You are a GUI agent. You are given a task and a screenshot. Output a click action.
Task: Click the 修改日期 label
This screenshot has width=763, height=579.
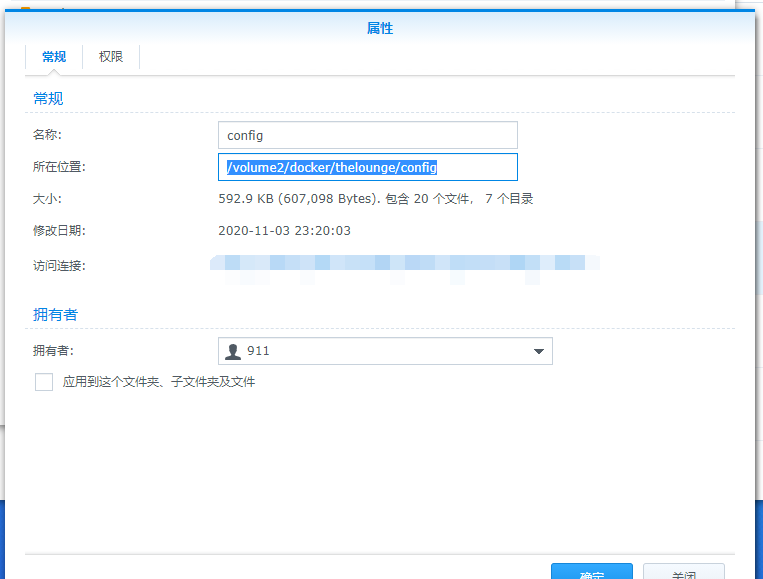click(x=59, y=231)
